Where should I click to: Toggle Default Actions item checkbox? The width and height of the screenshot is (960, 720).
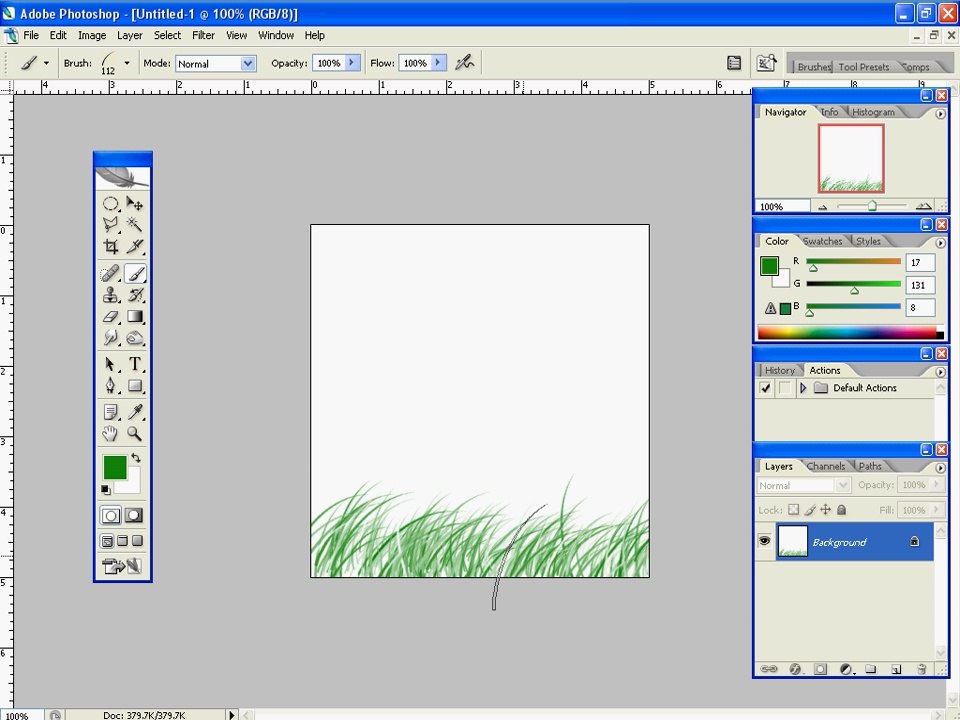[x=765, y=388]
